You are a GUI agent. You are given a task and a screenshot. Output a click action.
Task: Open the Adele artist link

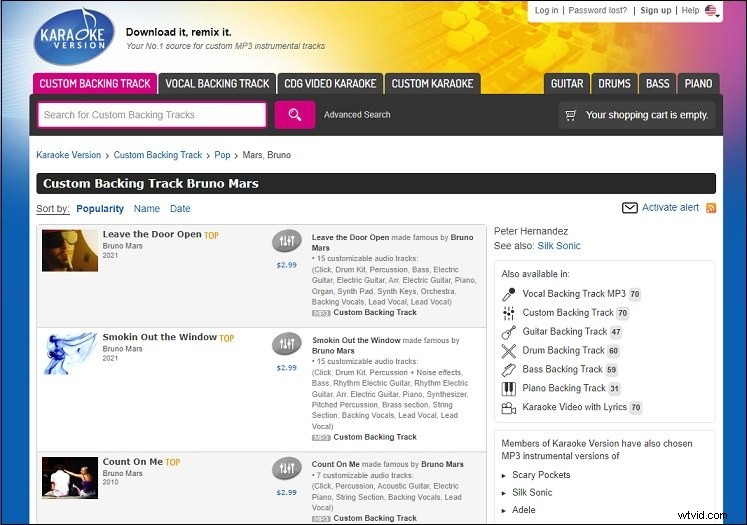(x=524, y=510)
